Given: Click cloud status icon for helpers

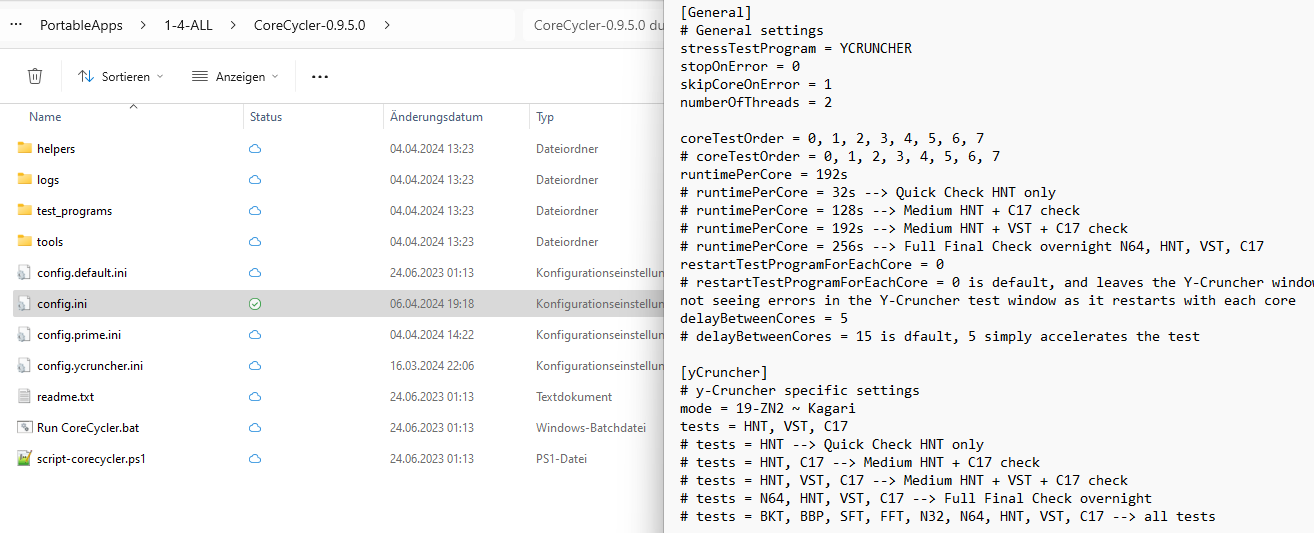Looking at the screenshot, I should pyautogui.click(x=255, y=149).
